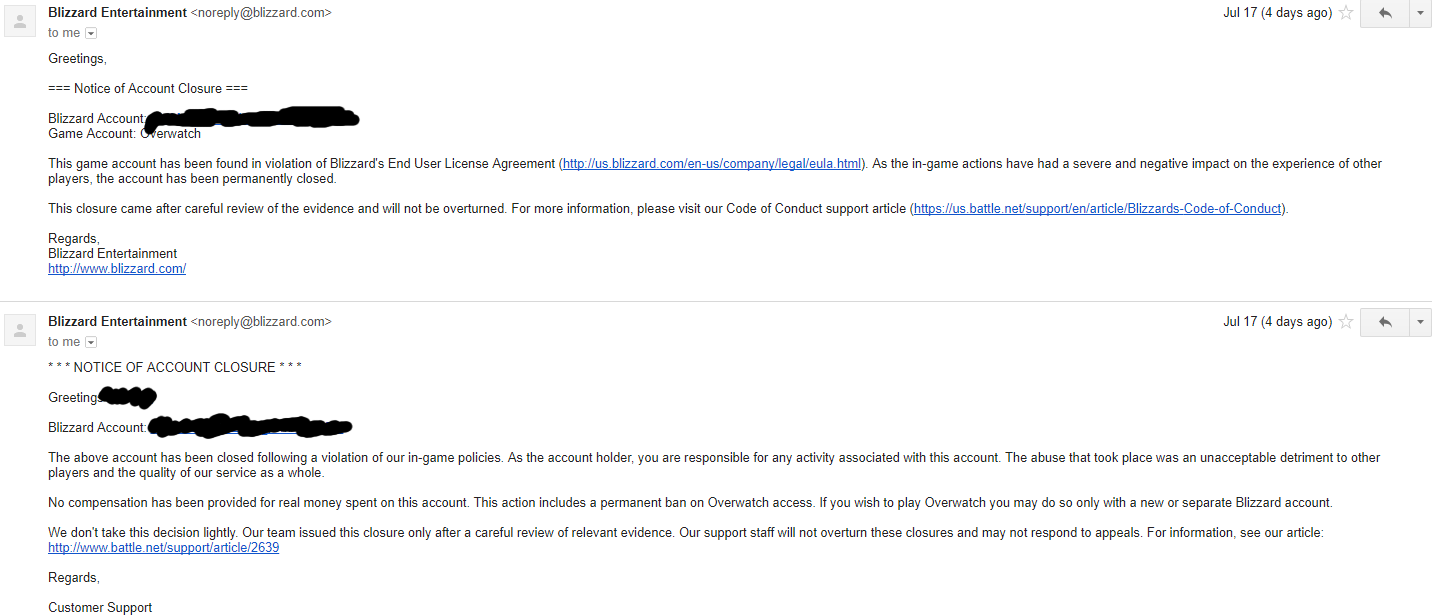
Task: Click the 'to me' recipient label on first email
Action: (63, 32)
